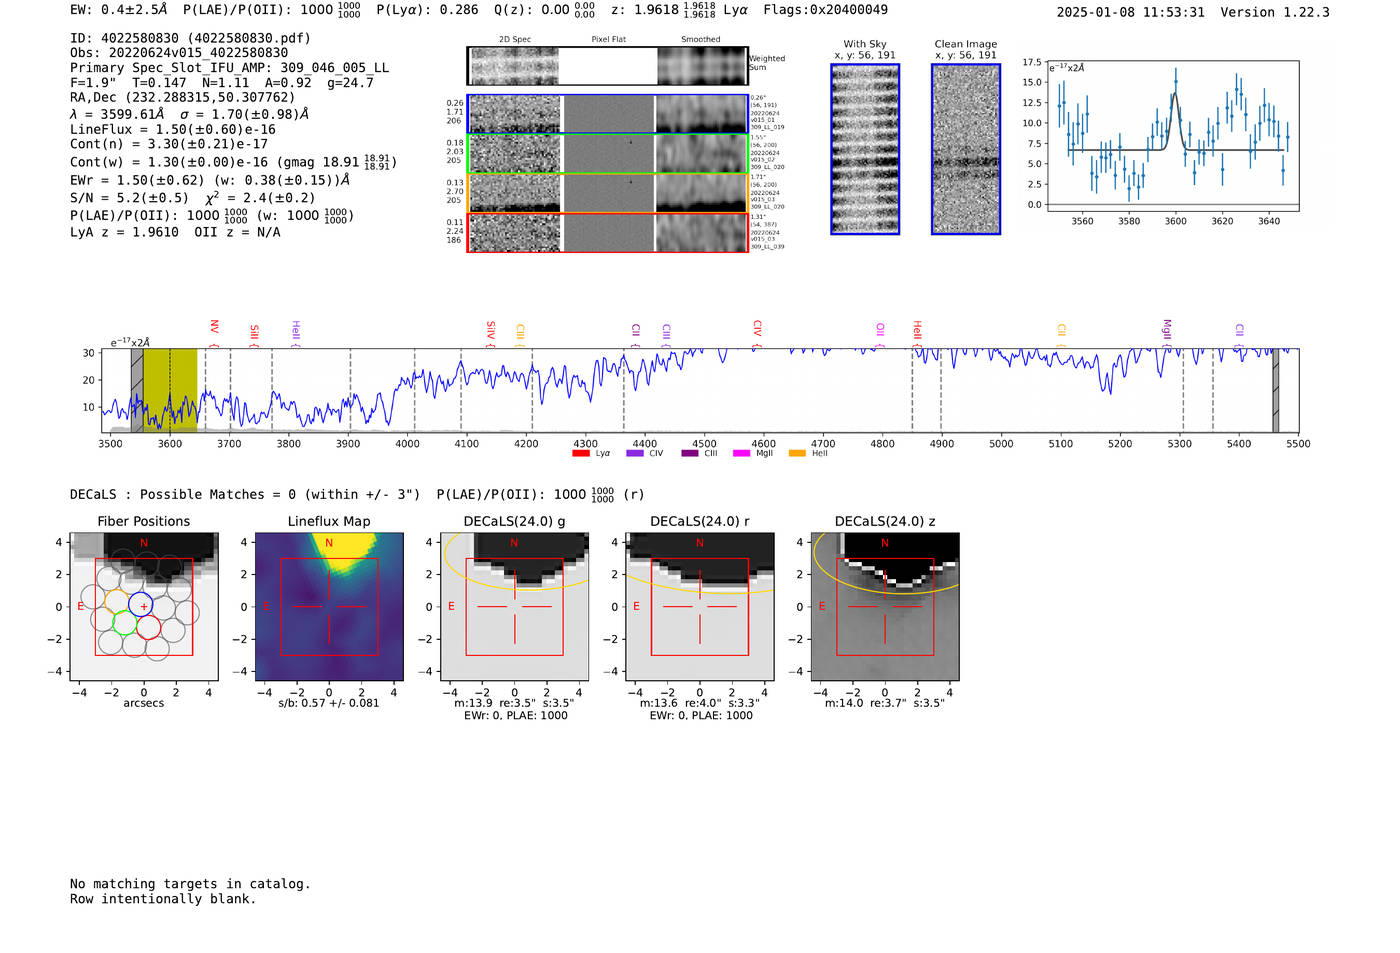Click the s/b: 0.57 +/- 0.081 caption

329,703
